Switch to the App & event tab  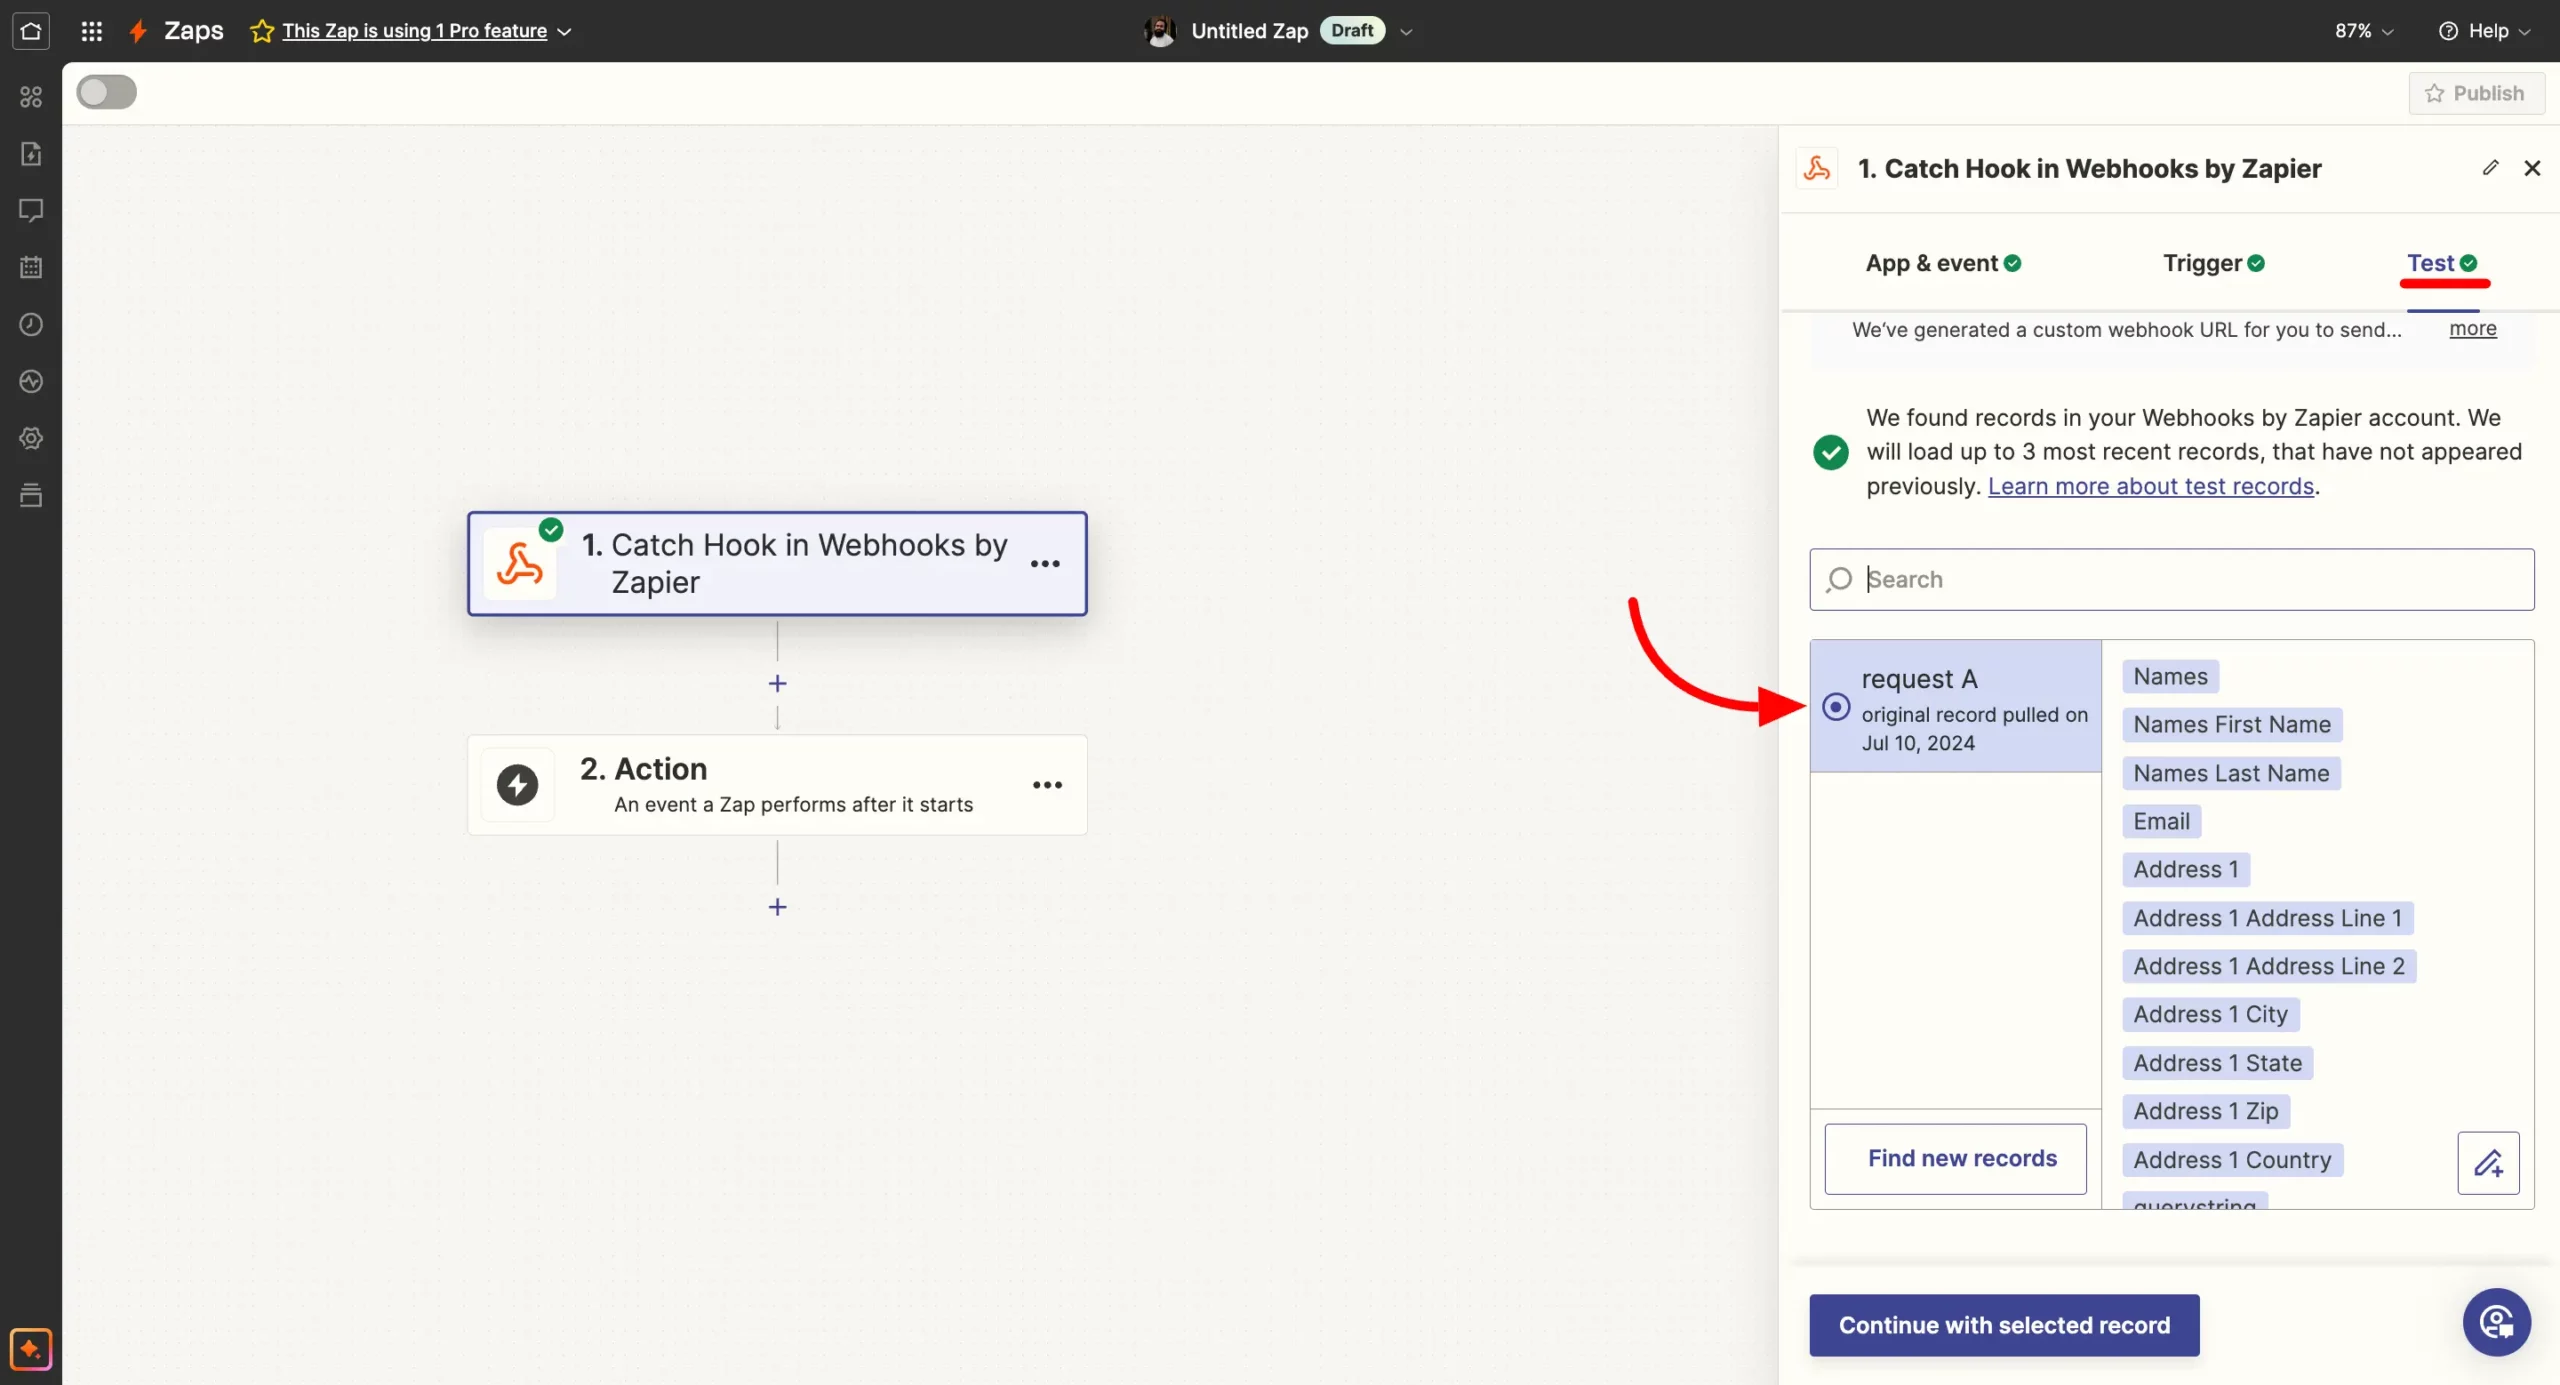(1942, 263)
